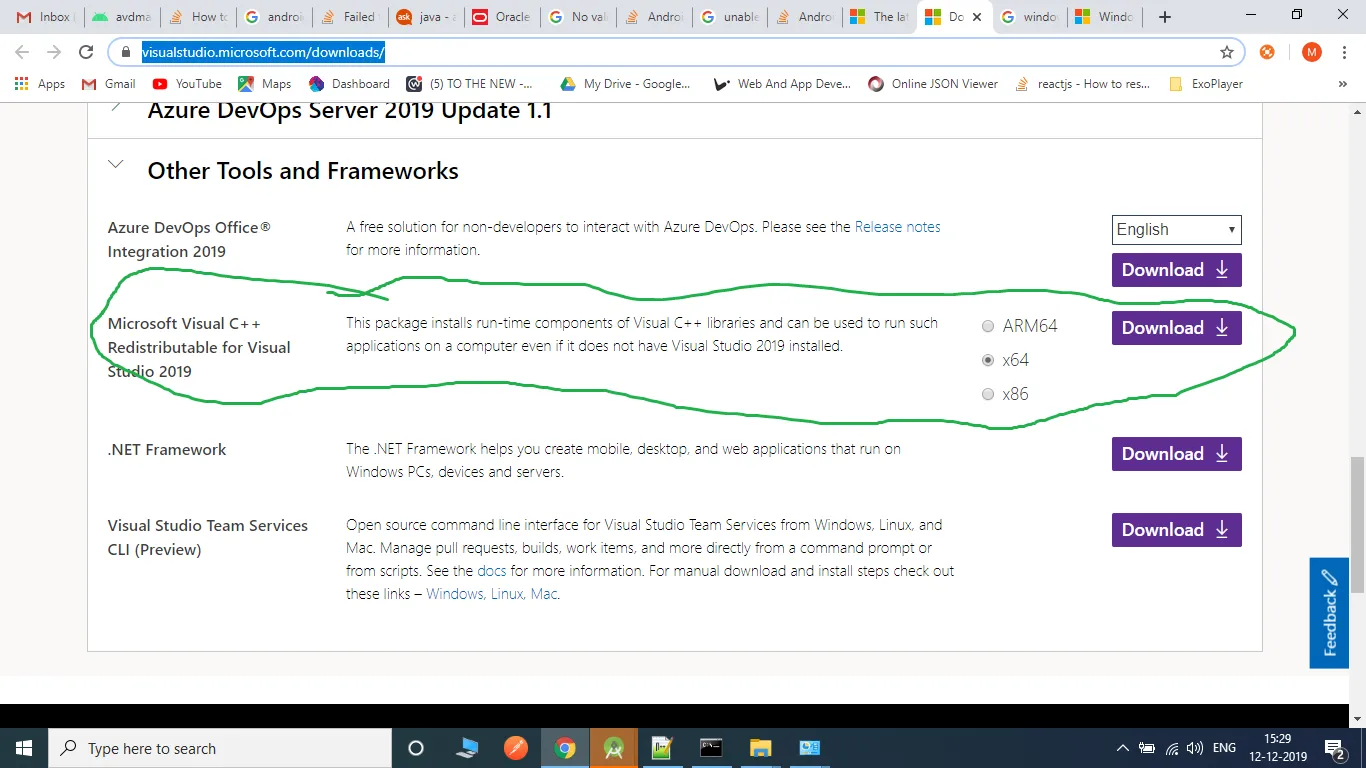Switch to the 'java - a' tab
The width and height of the screenshot is (1366, 768).
[x=425, y=16]
